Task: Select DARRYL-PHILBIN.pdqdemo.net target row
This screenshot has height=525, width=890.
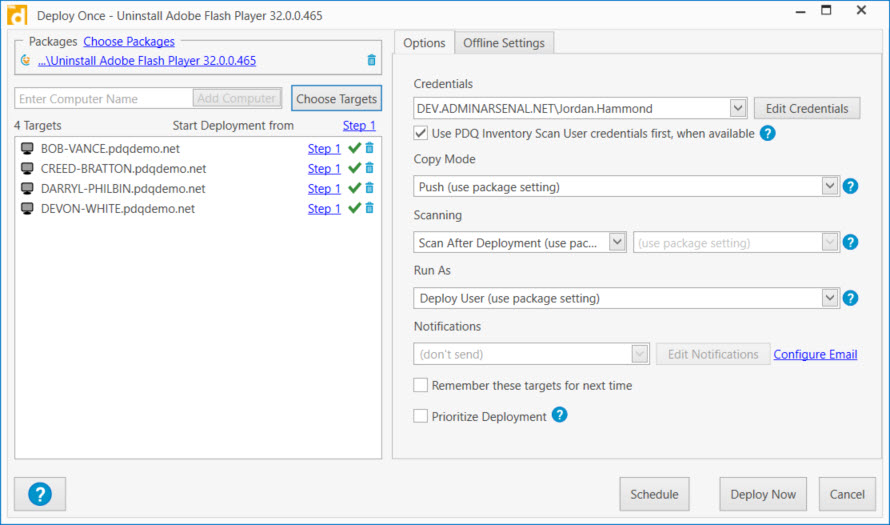Action: coord(198,188)
